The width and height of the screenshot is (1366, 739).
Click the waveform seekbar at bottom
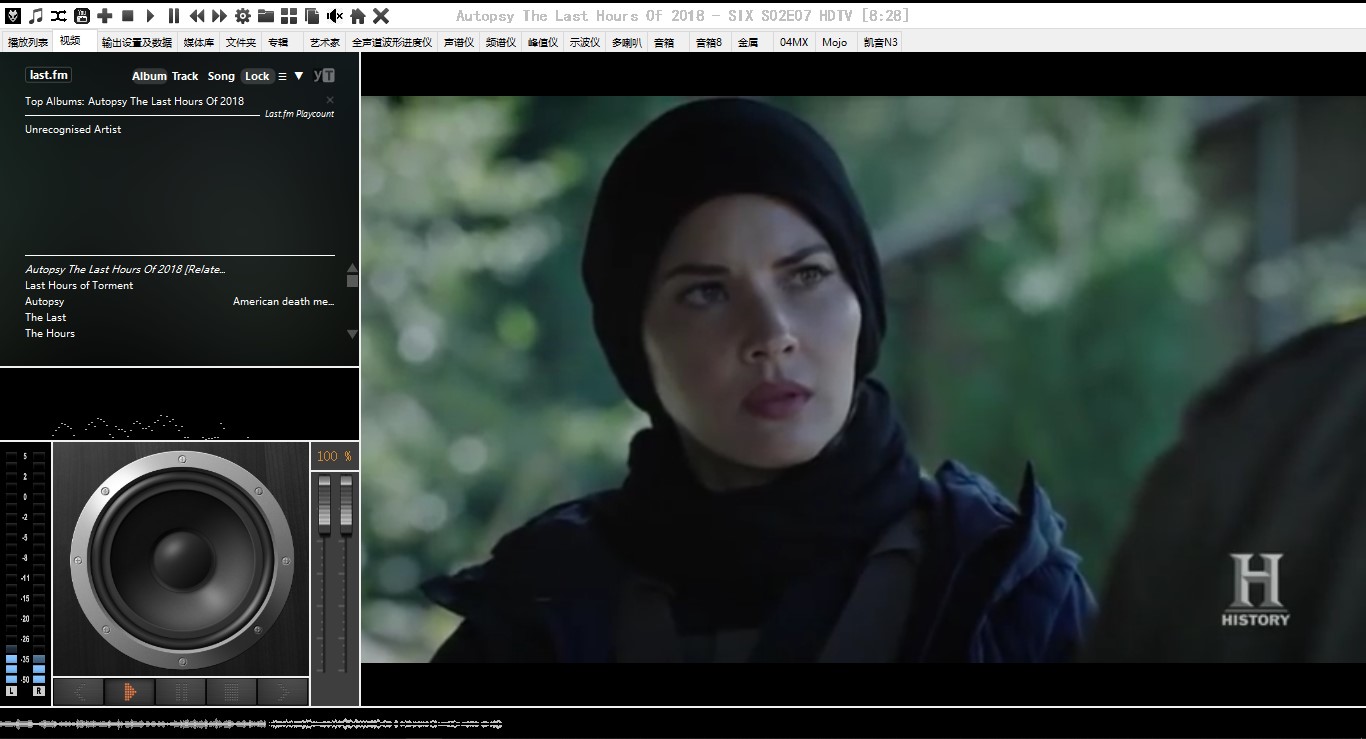(250, 723)
